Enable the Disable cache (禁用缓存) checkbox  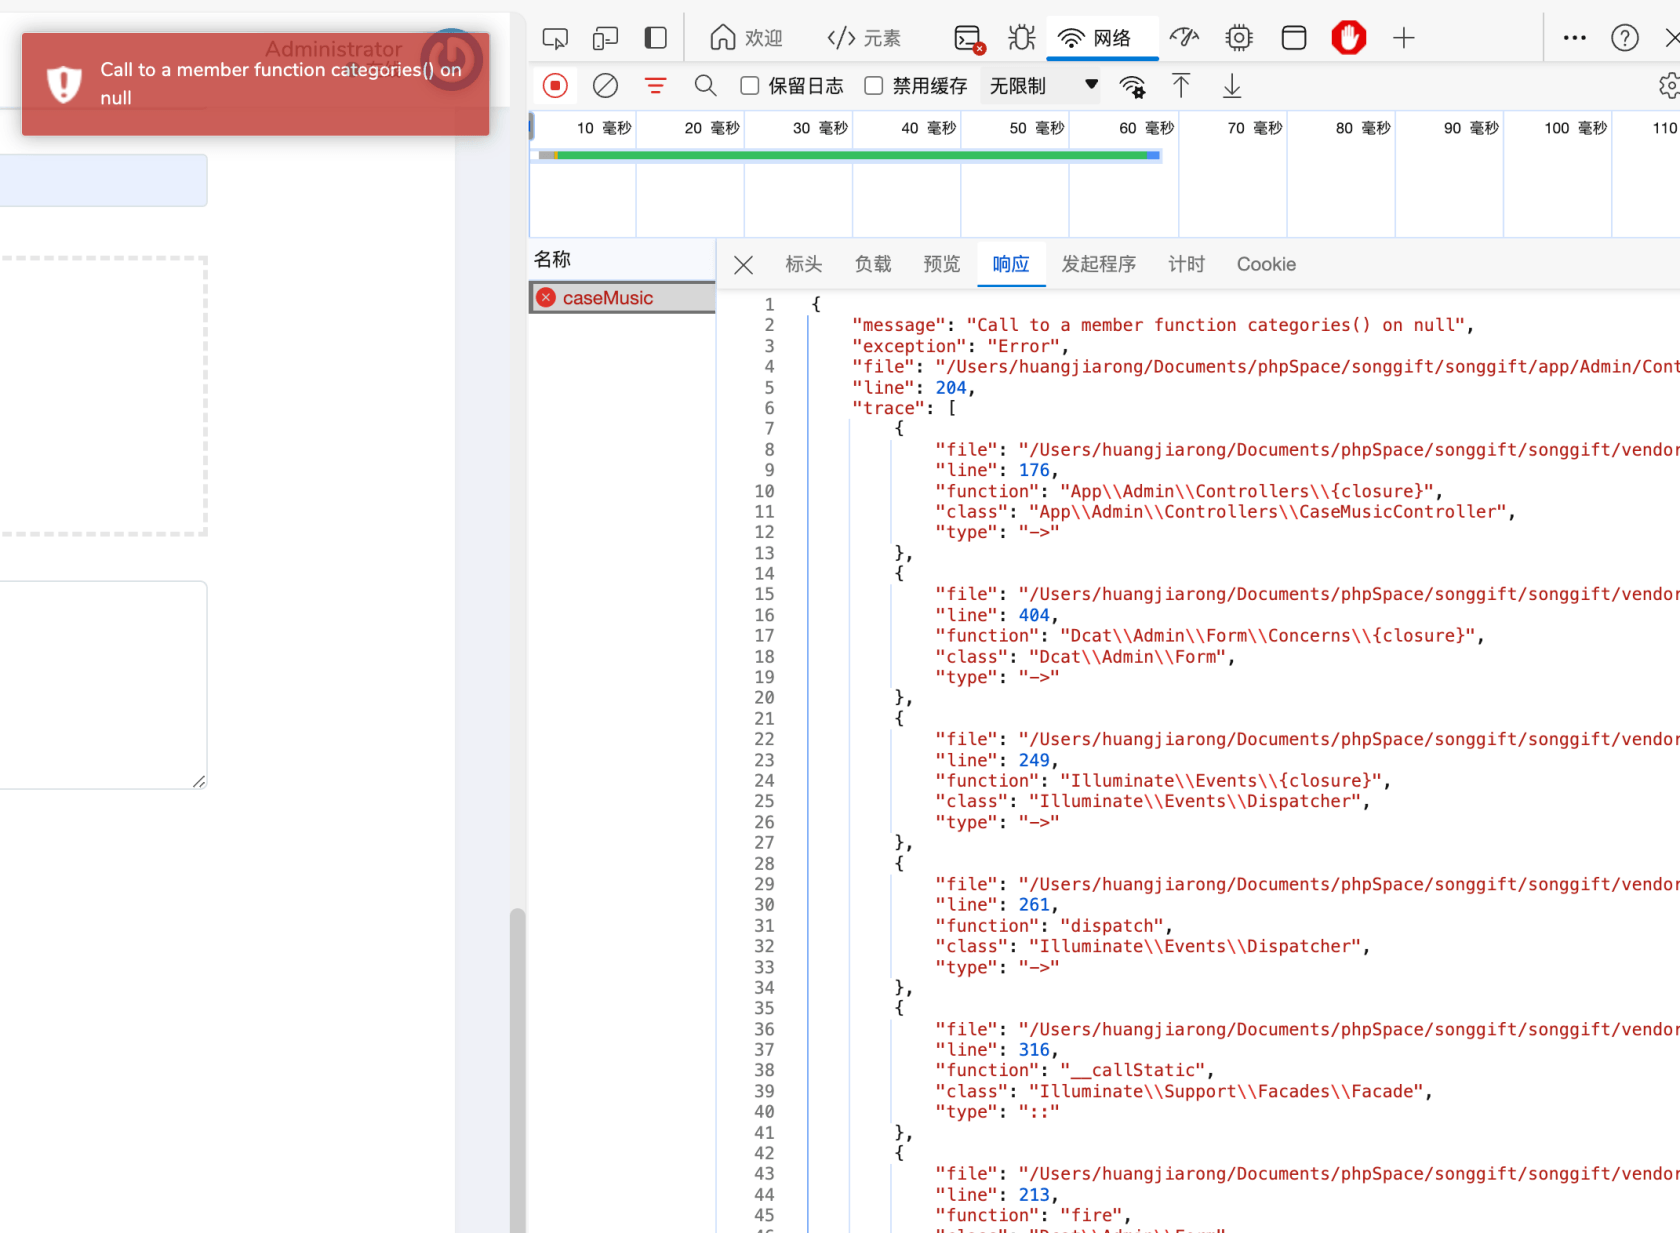(x=873, y=86)
